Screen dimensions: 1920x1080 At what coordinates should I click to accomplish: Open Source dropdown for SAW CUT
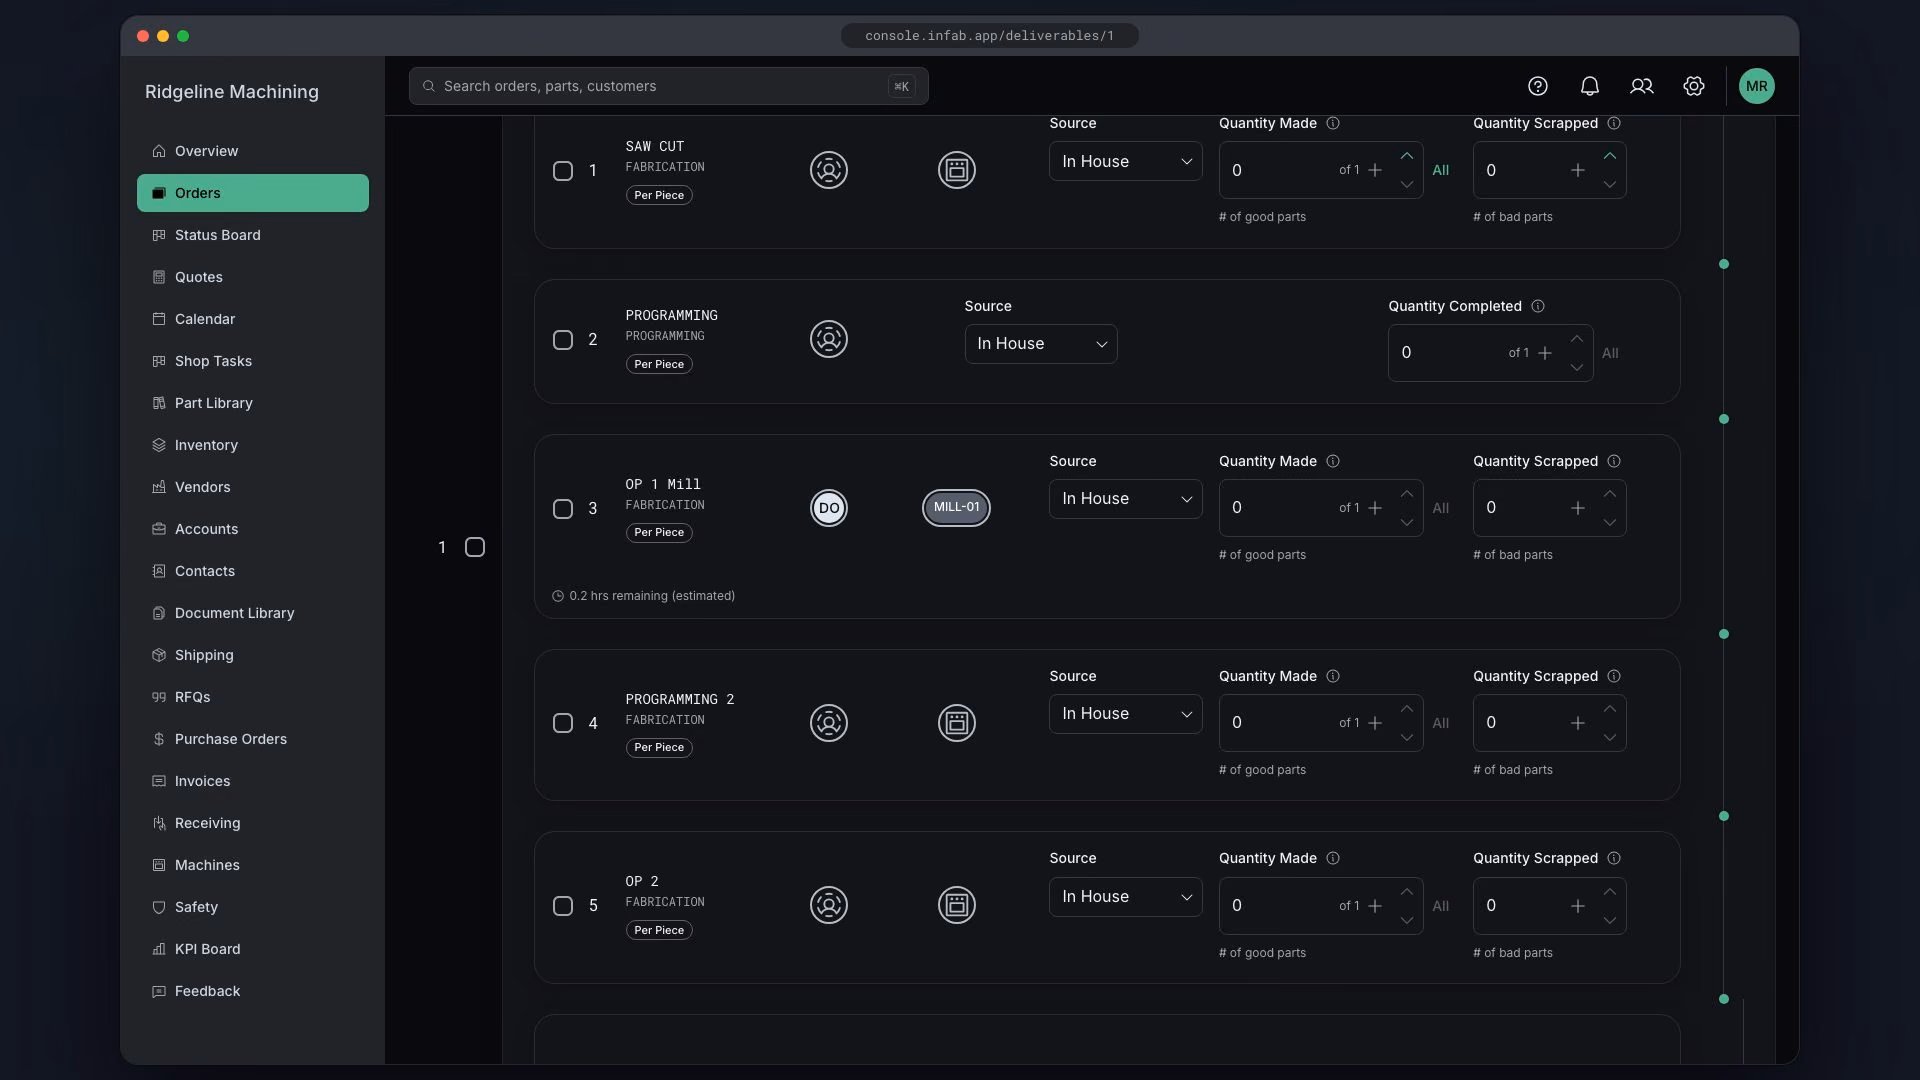(x=1126, y=161)
